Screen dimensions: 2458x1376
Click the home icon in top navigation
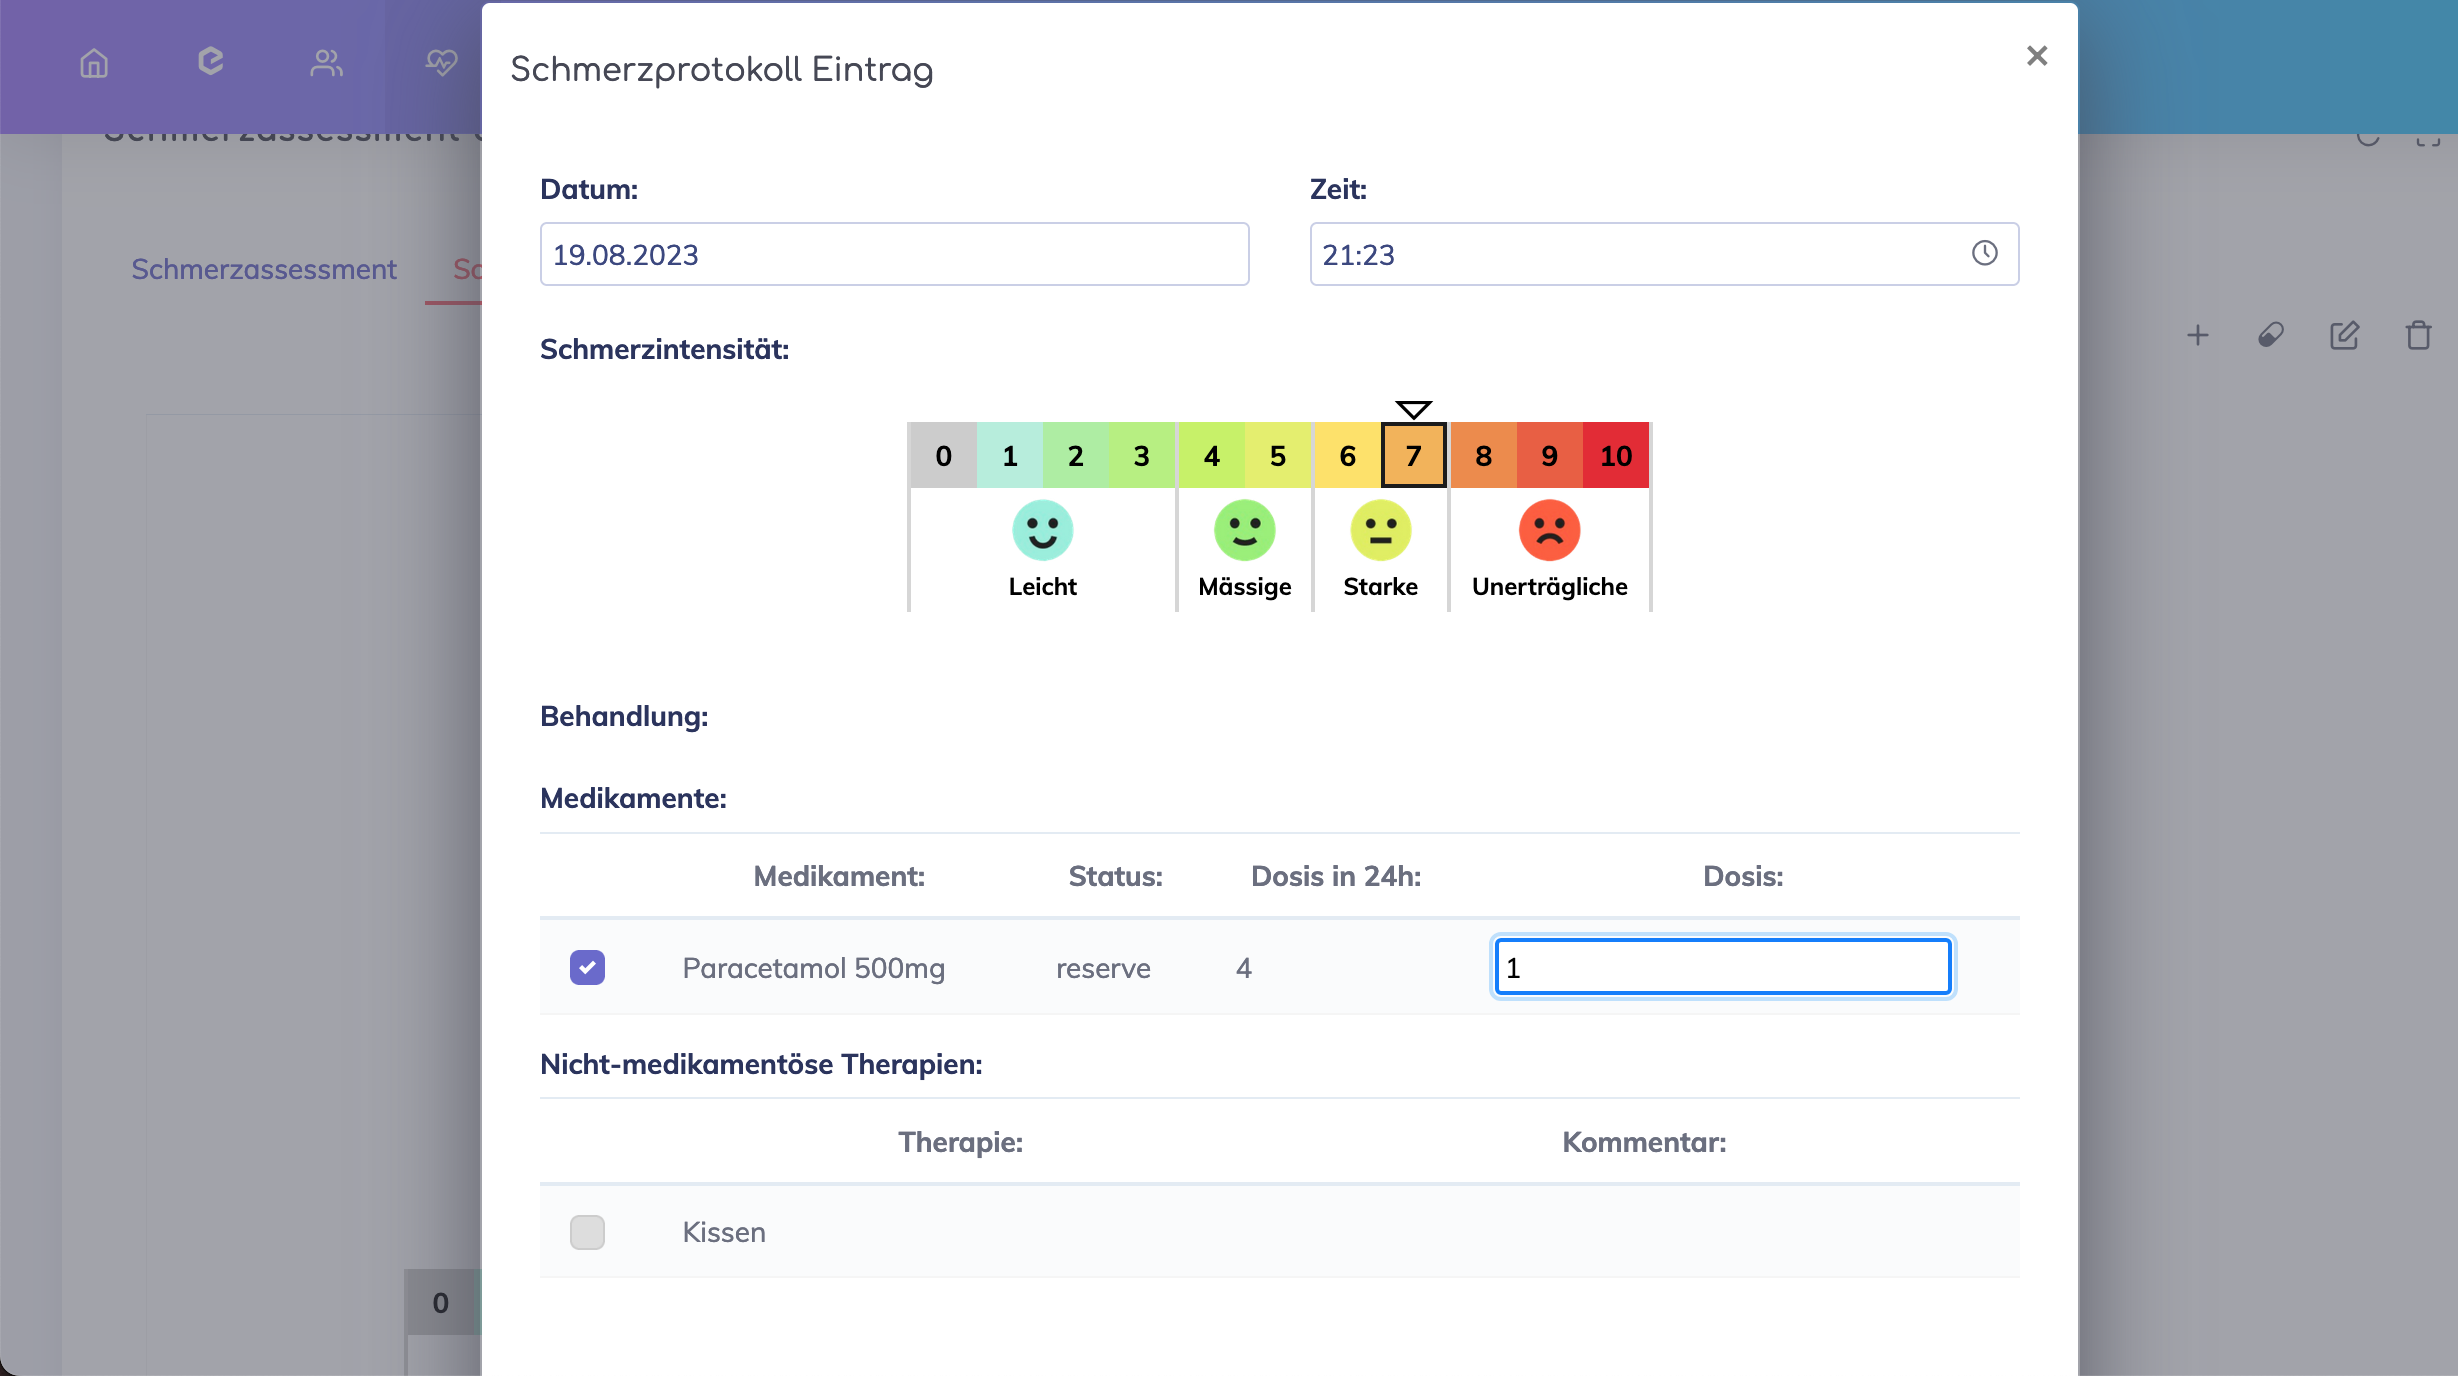pos(94,64)
